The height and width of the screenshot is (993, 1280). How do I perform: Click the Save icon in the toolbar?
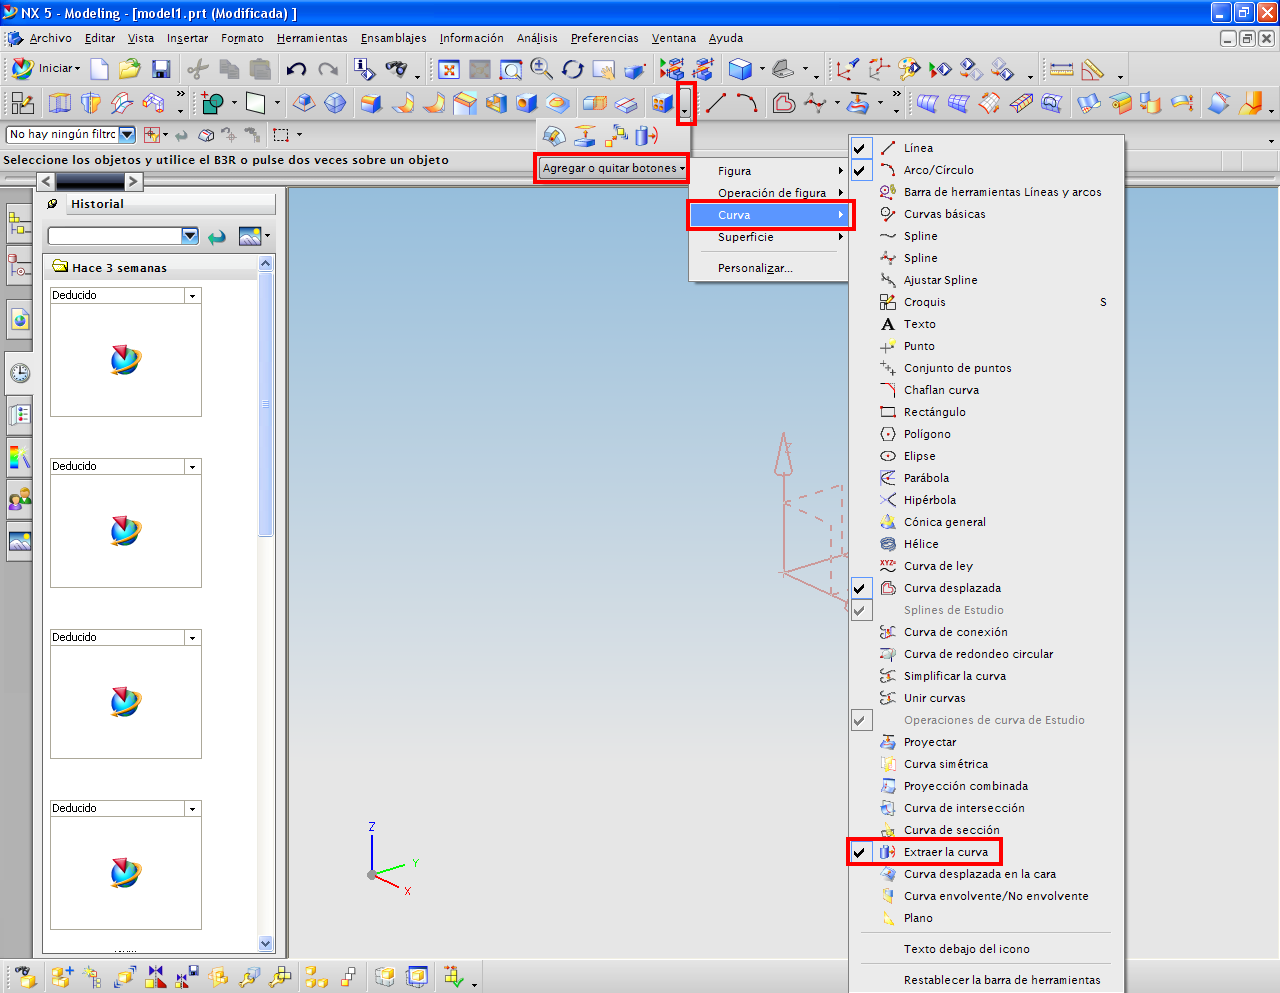[161, 69]
